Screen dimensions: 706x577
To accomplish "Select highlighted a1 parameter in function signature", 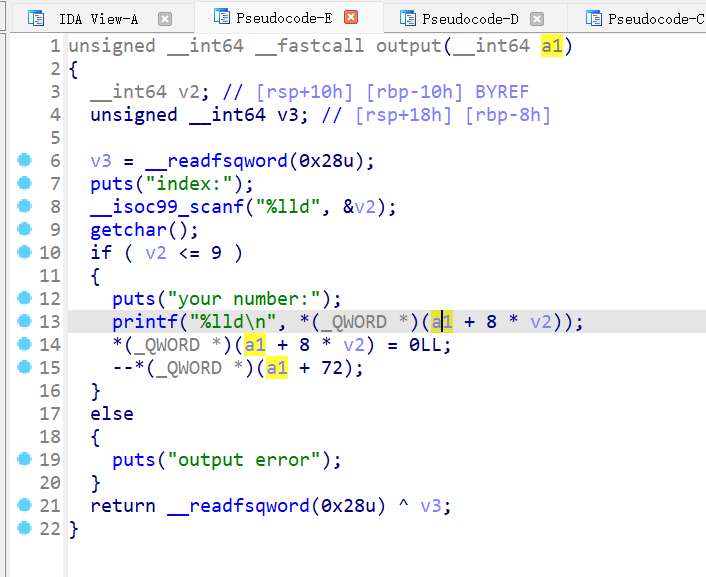I will [x=551, y=46].
